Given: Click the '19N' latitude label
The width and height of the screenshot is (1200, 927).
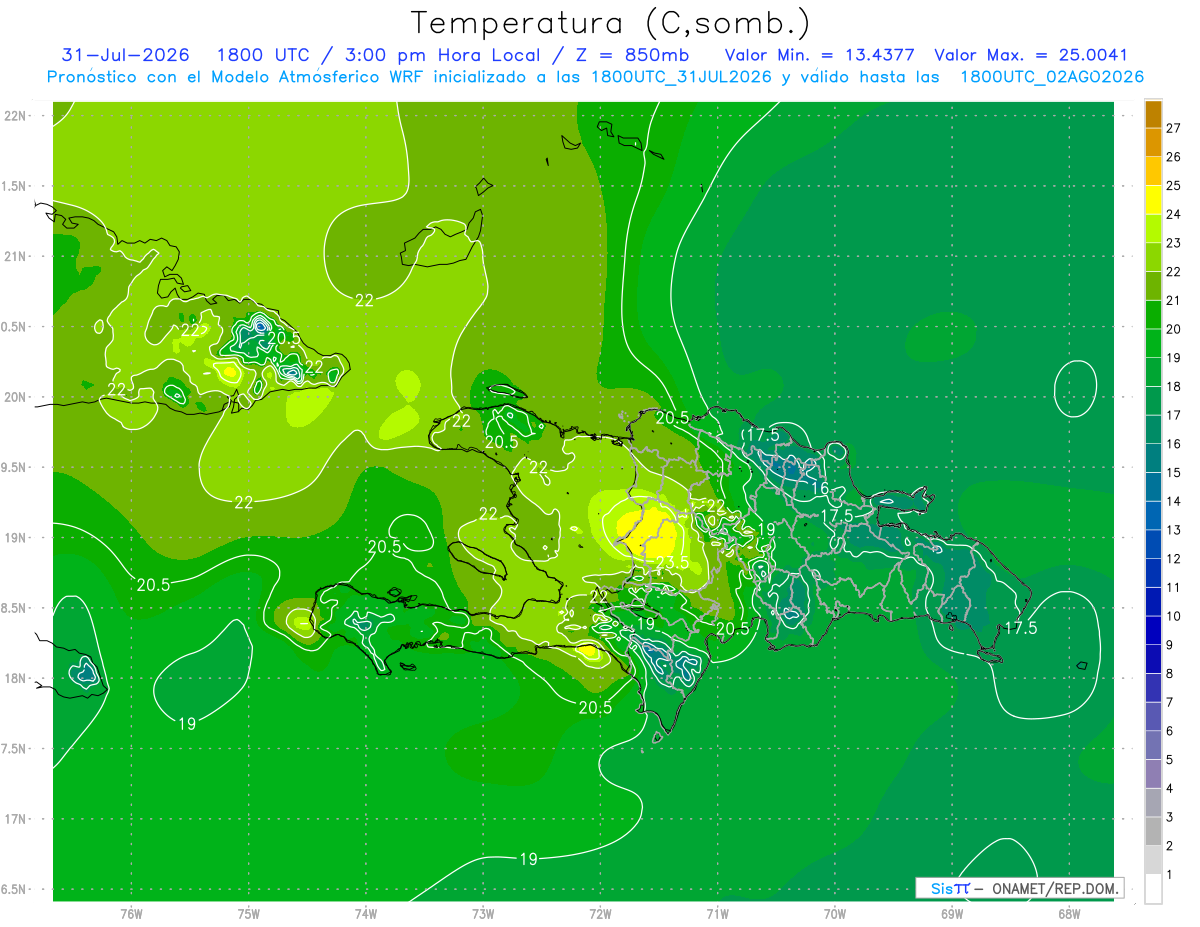Looking at the screenshot, I should point(16,538).
